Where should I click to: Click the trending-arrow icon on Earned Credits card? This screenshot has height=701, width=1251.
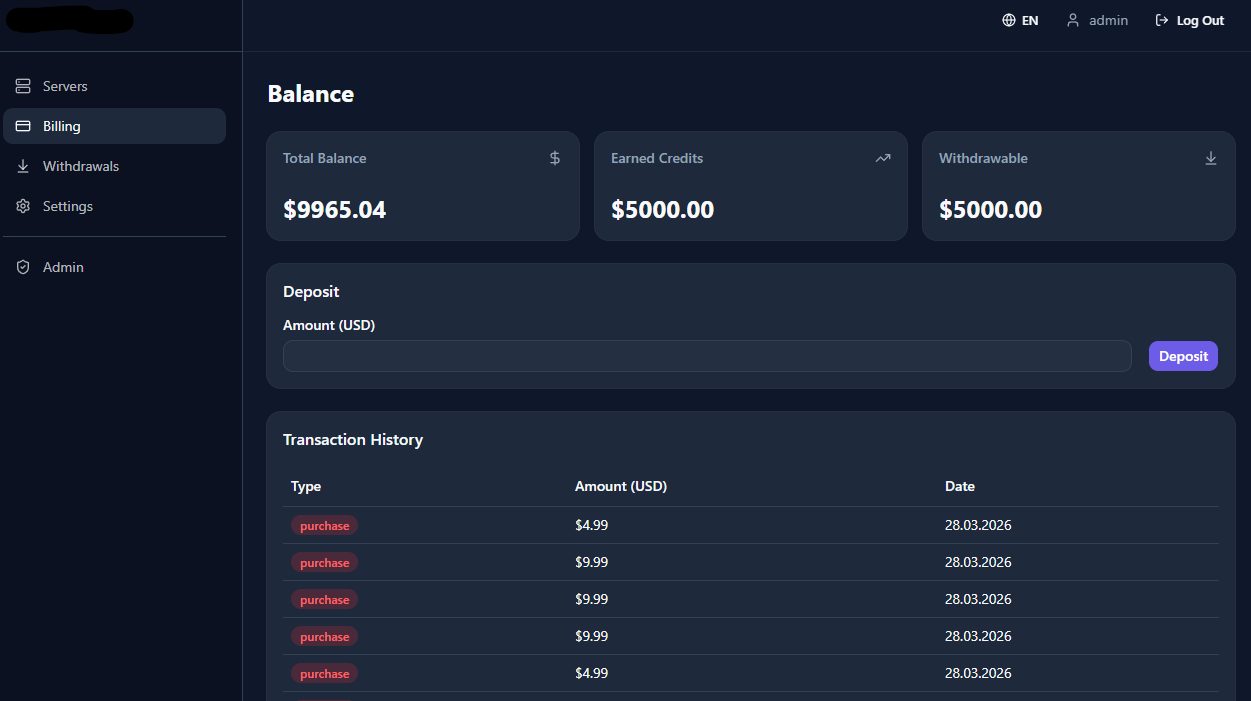click(882, 158)
